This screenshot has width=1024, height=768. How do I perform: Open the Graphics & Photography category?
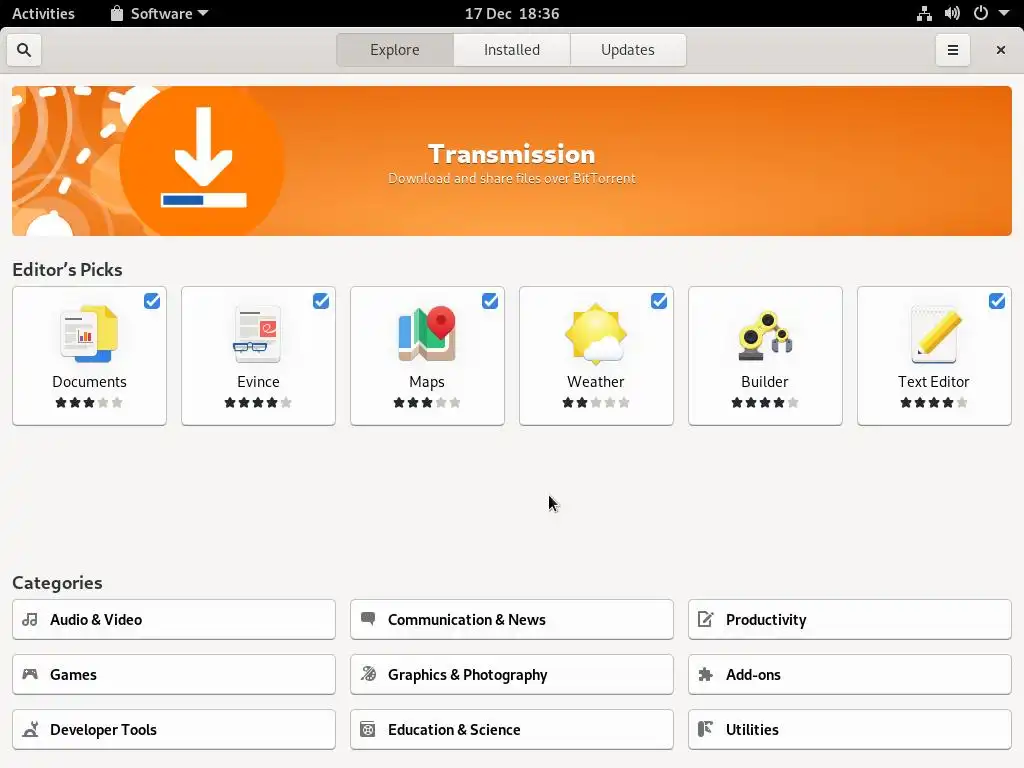[x=511, y=674]
